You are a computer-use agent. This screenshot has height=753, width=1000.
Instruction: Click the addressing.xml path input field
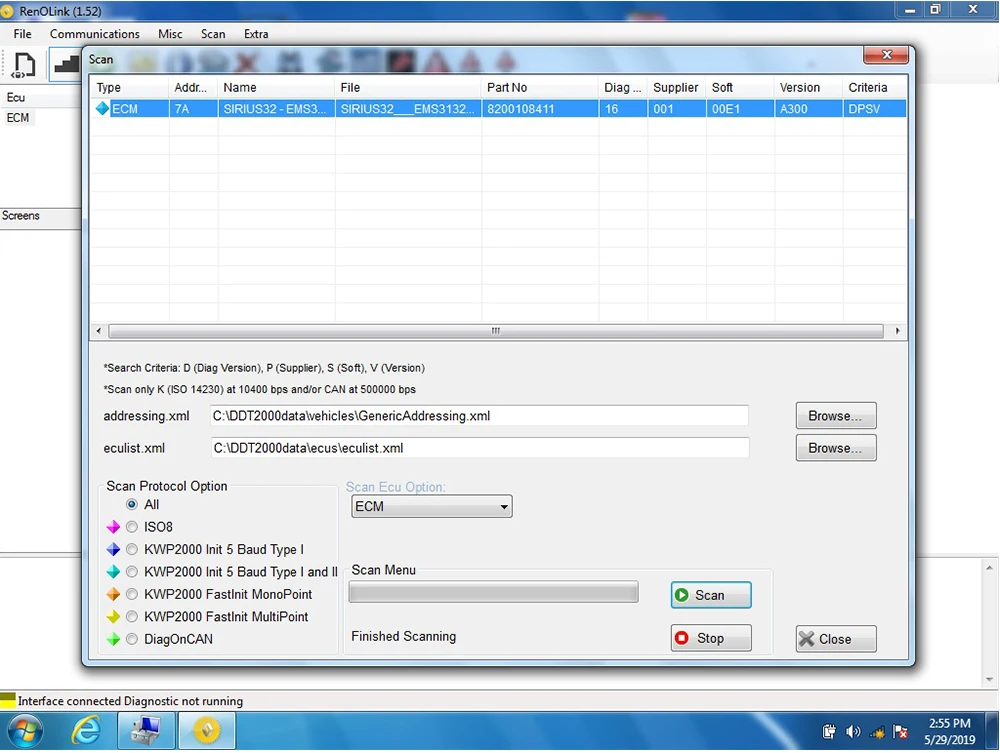[x=479, y=416]
